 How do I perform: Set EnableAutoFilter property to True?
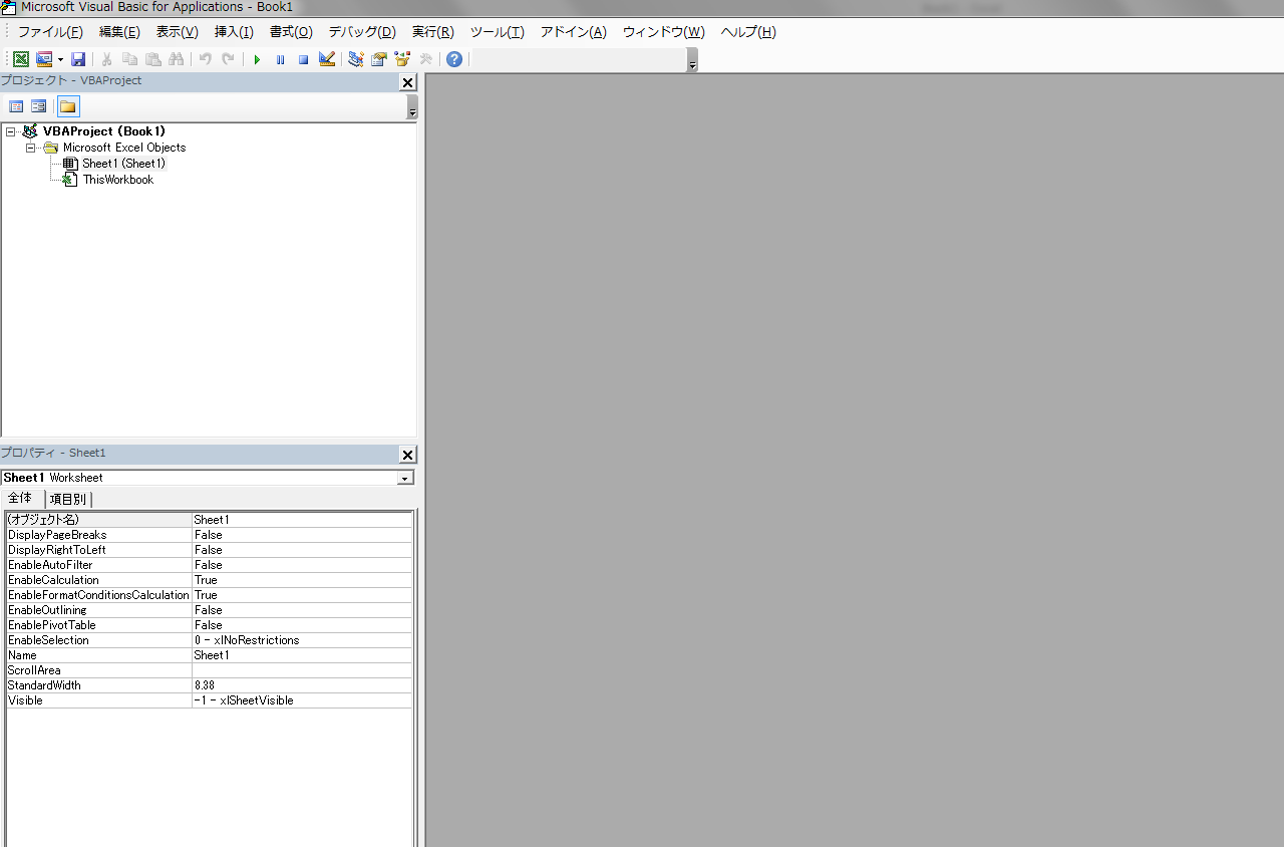pyautogui.click(x=300, y=564)
